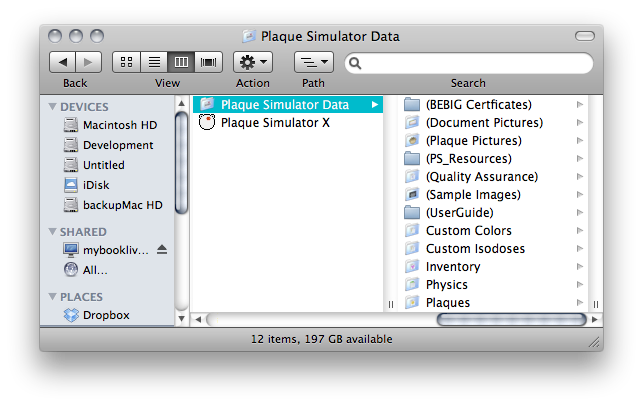Collapse the DEVICES section
Image resolution: width=643 pixels, height=406 pixels.
coord(52,107)
